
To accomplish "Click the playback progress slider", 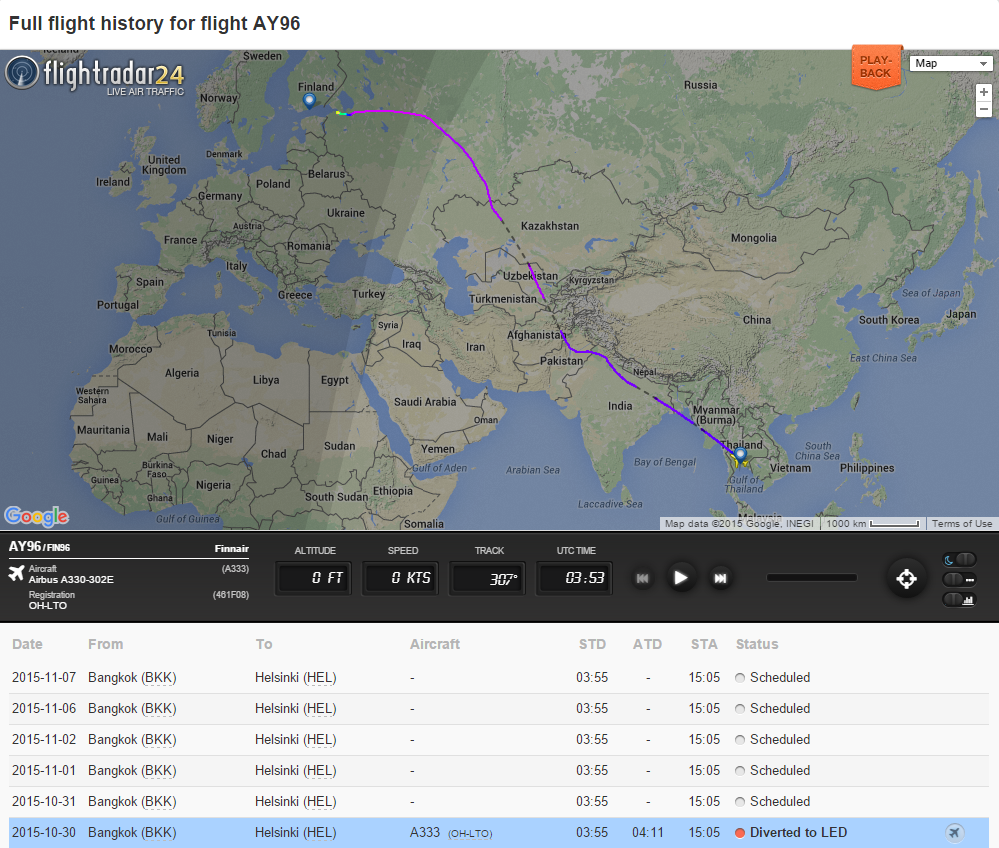I will pos(811,578).
